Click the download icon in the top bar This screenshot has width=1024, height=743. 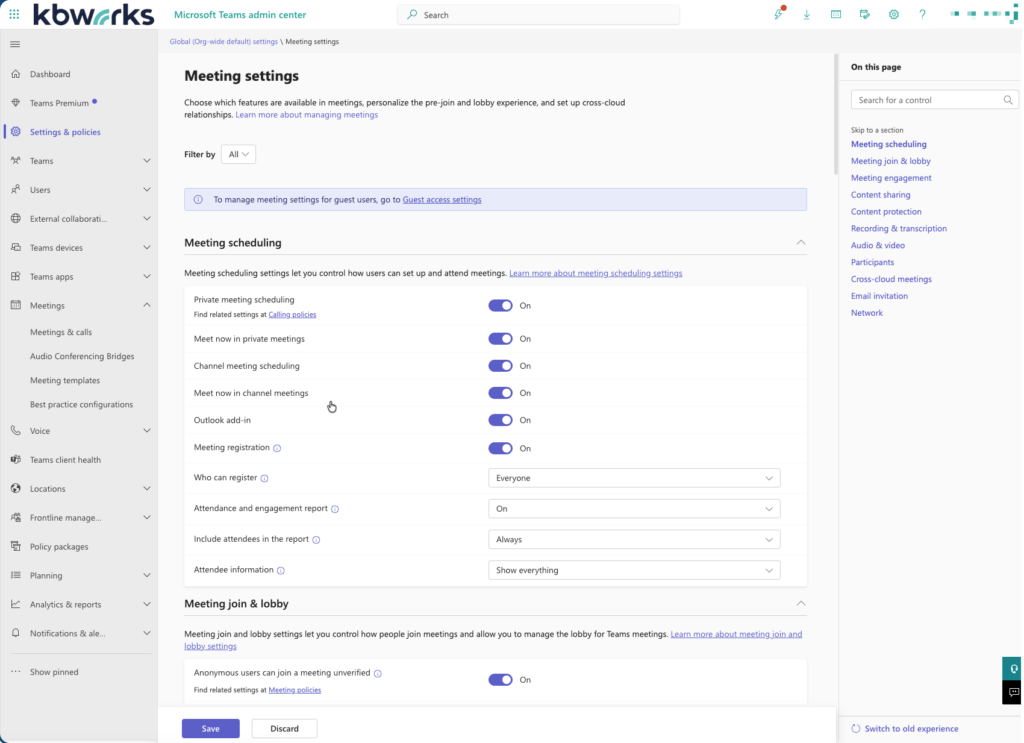806,14
